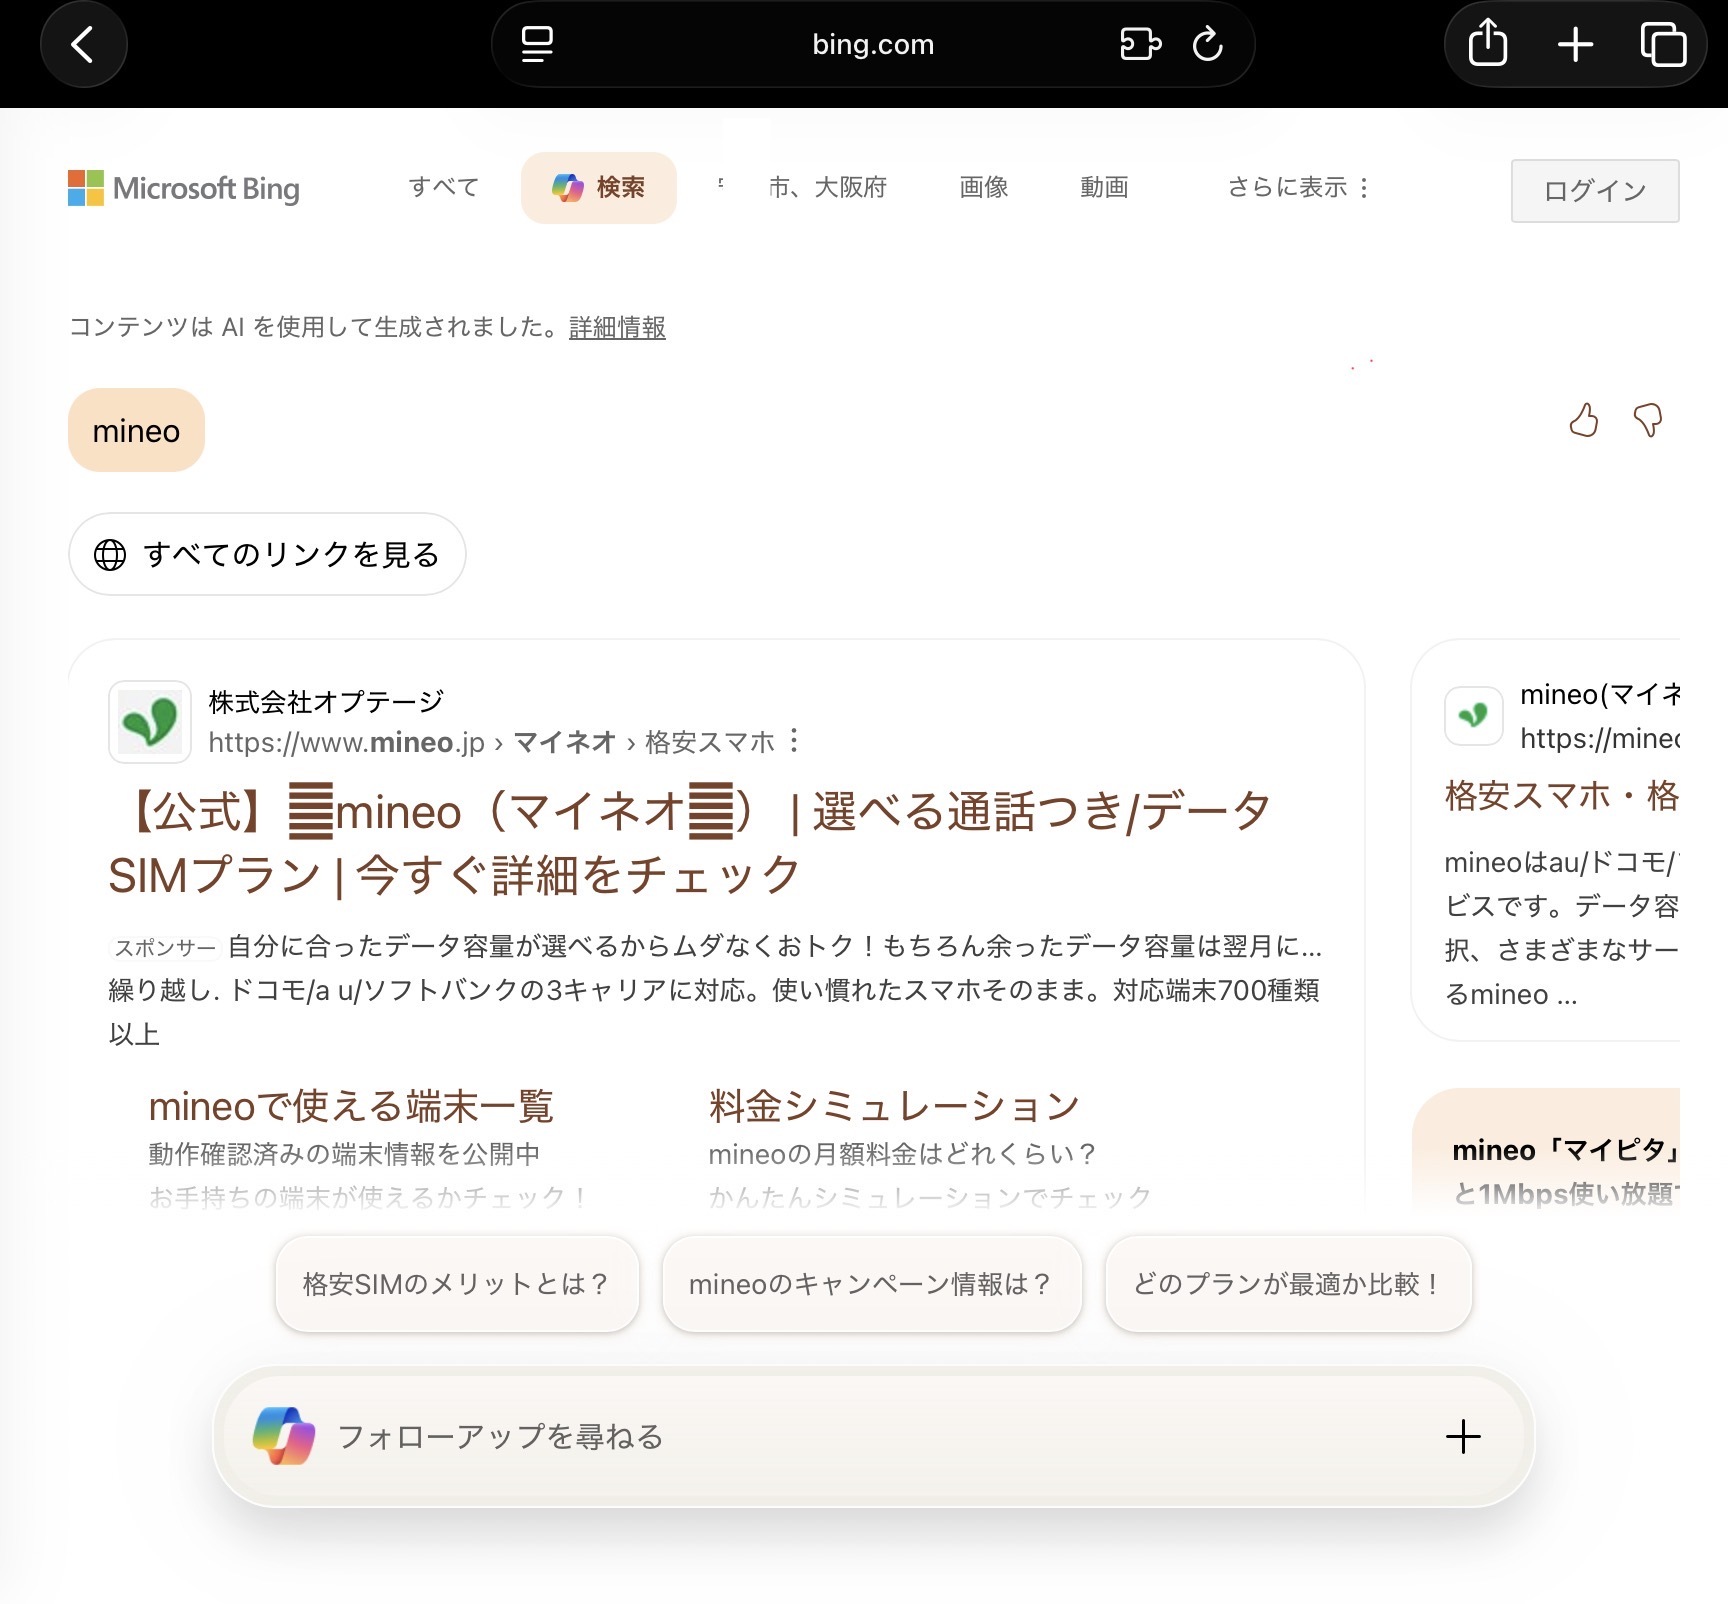Open the reader view icon in address bar

point(537,45)
